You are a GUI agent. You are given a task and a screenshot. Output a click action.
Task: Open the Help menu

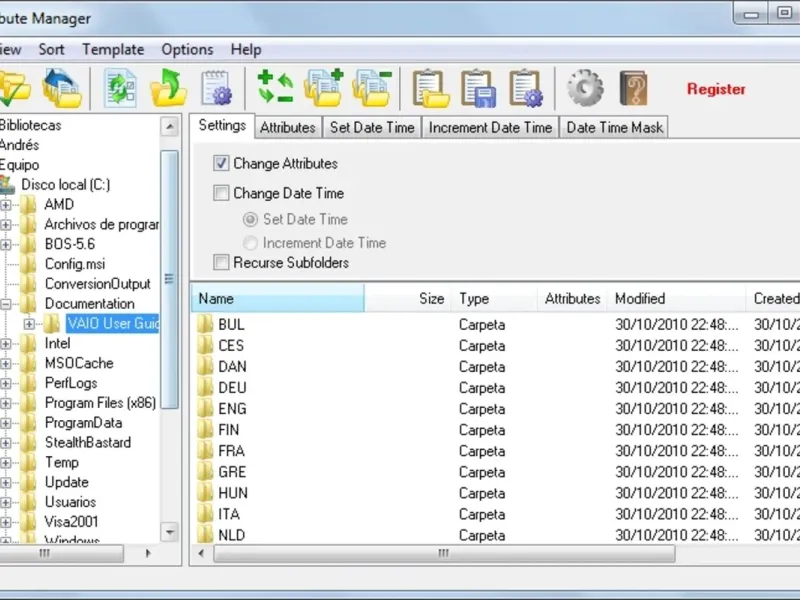246,49
